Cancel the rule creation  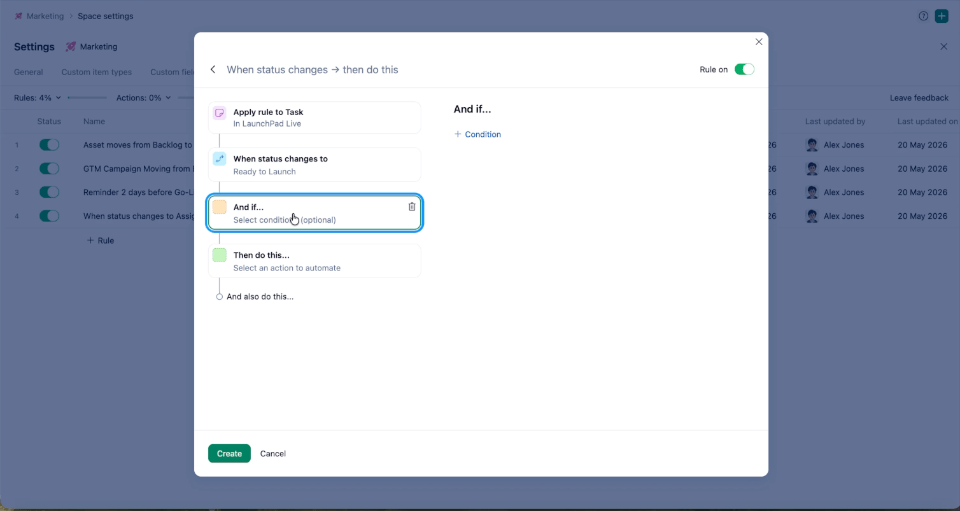[x=272, y=453]
